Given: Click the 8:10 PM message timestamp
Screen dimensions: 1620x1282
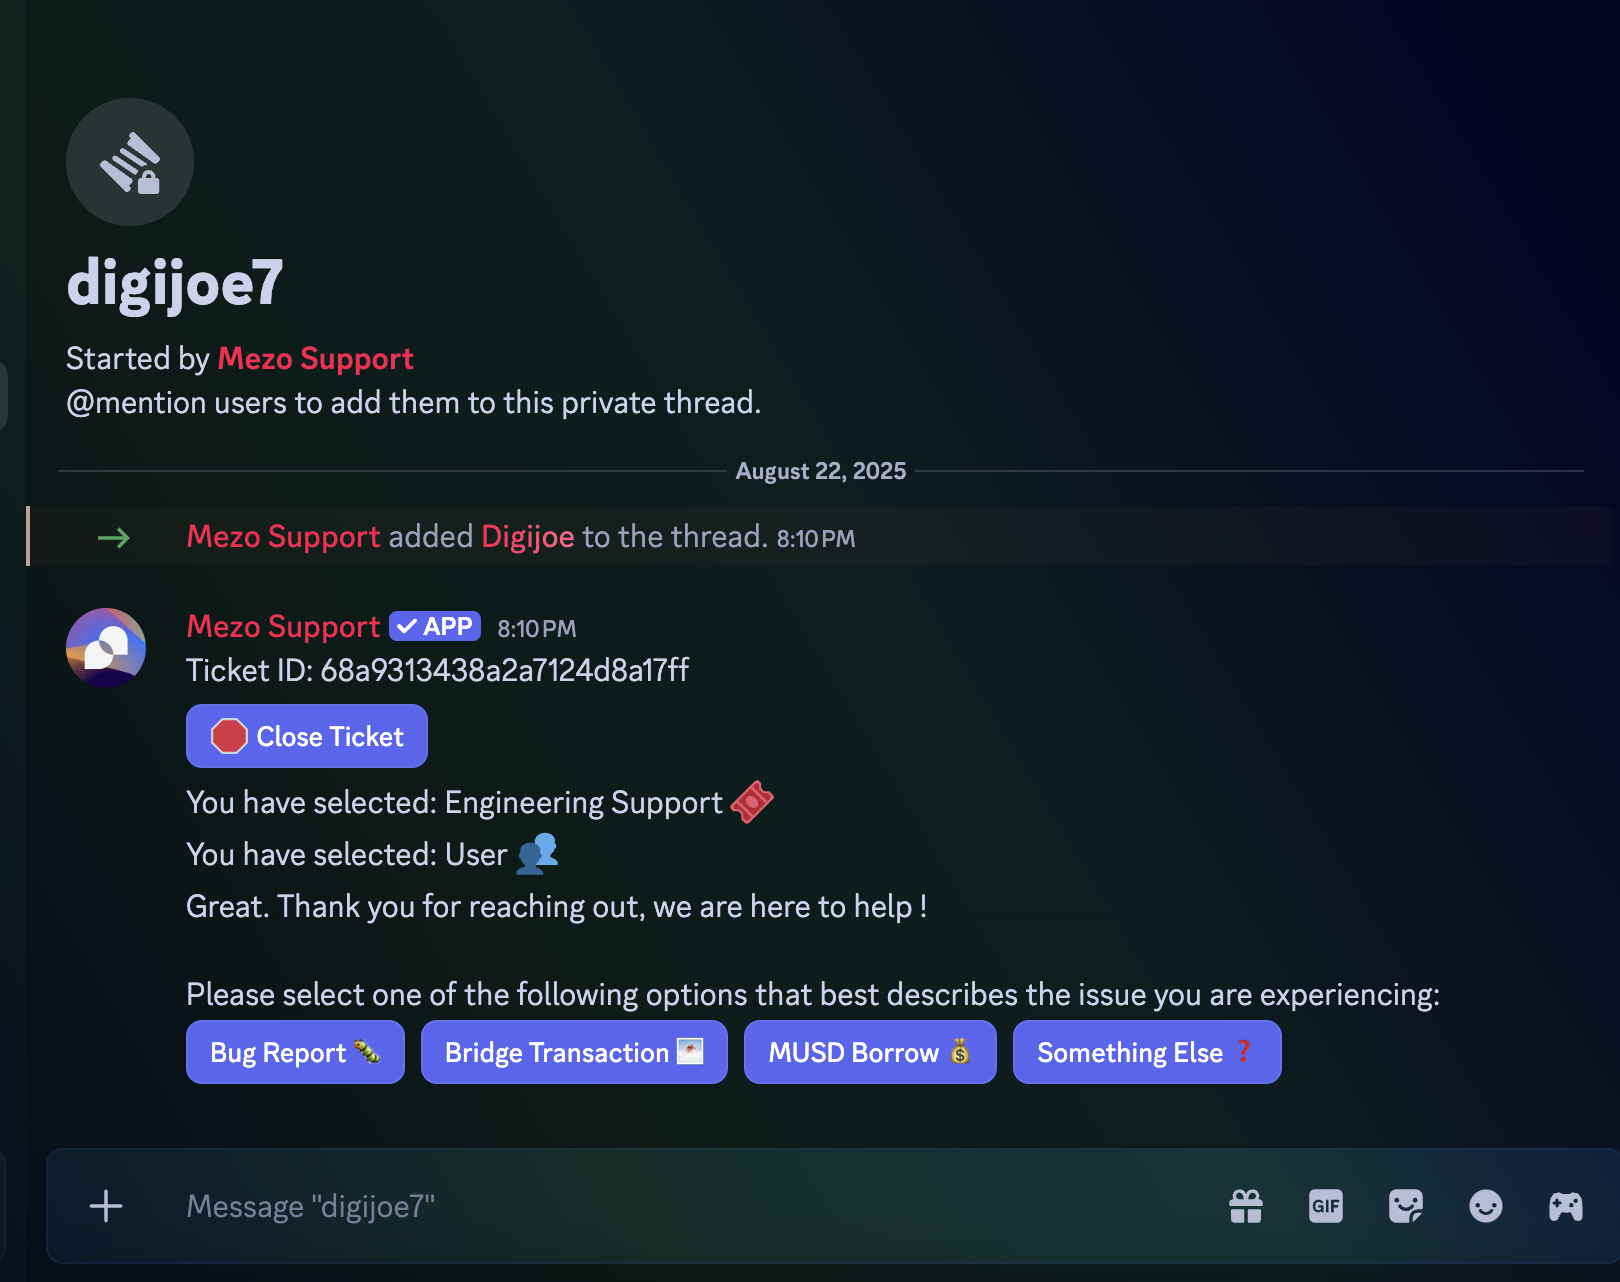Looking at the screenshot, I should [x=537, y=629].
